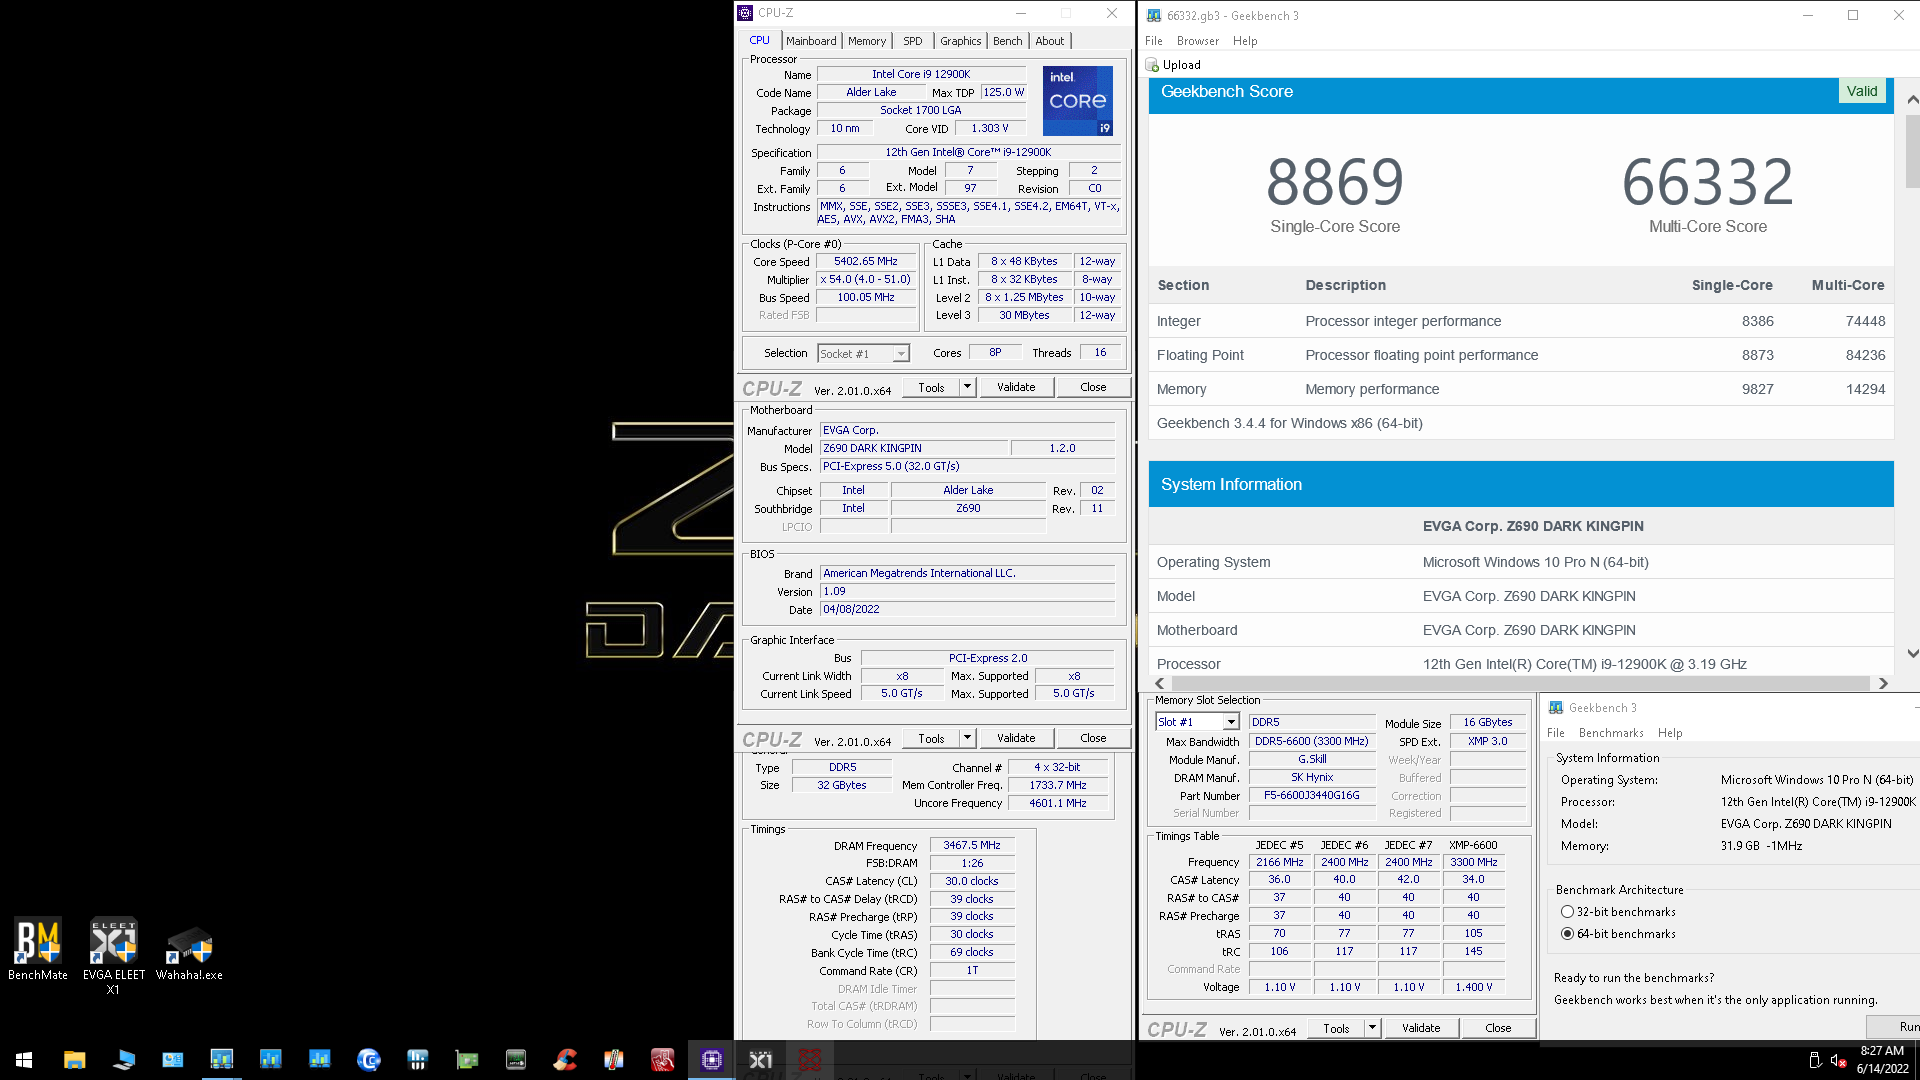Switch to the SPD tab in CPU-Z
1920x1080 pixels.
click(x=913, y=41)
